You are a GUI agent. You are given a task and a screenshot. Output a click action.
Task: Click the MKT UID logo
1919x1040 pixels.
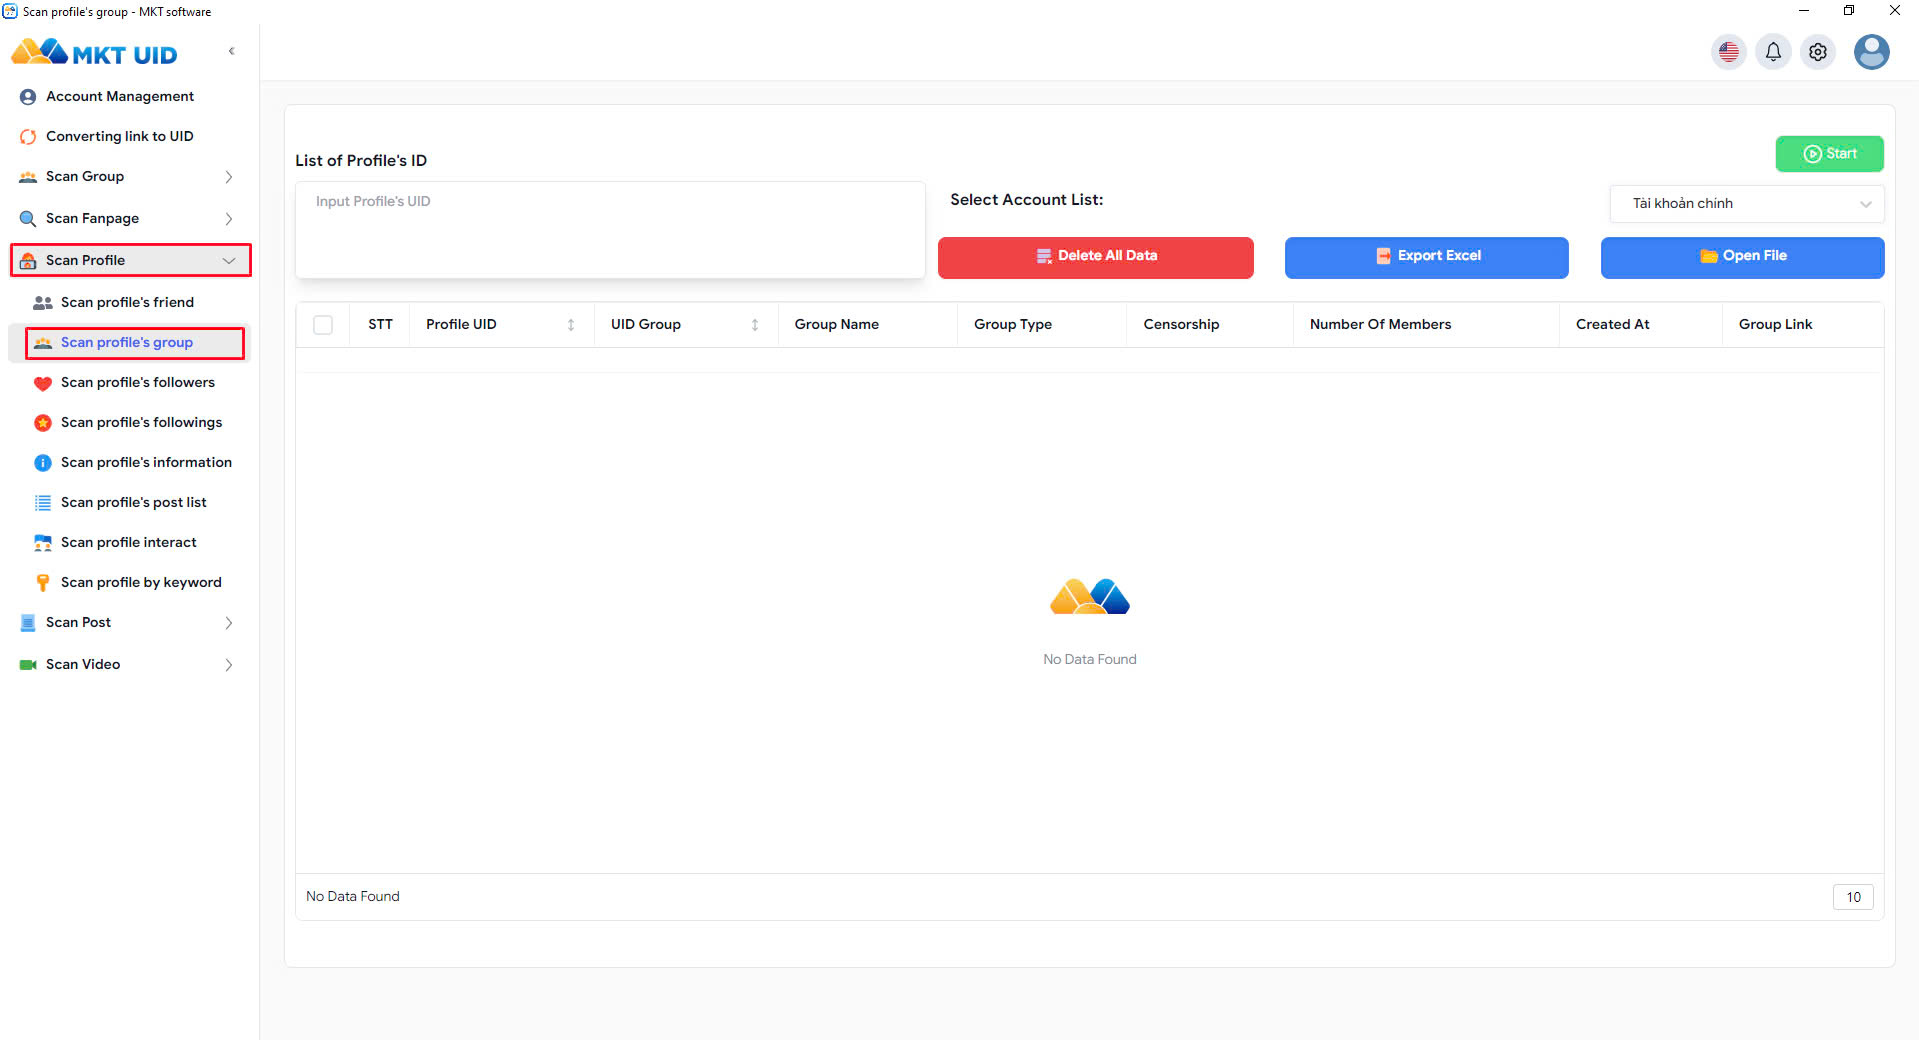pyautogui.click(x=94, y=53)
